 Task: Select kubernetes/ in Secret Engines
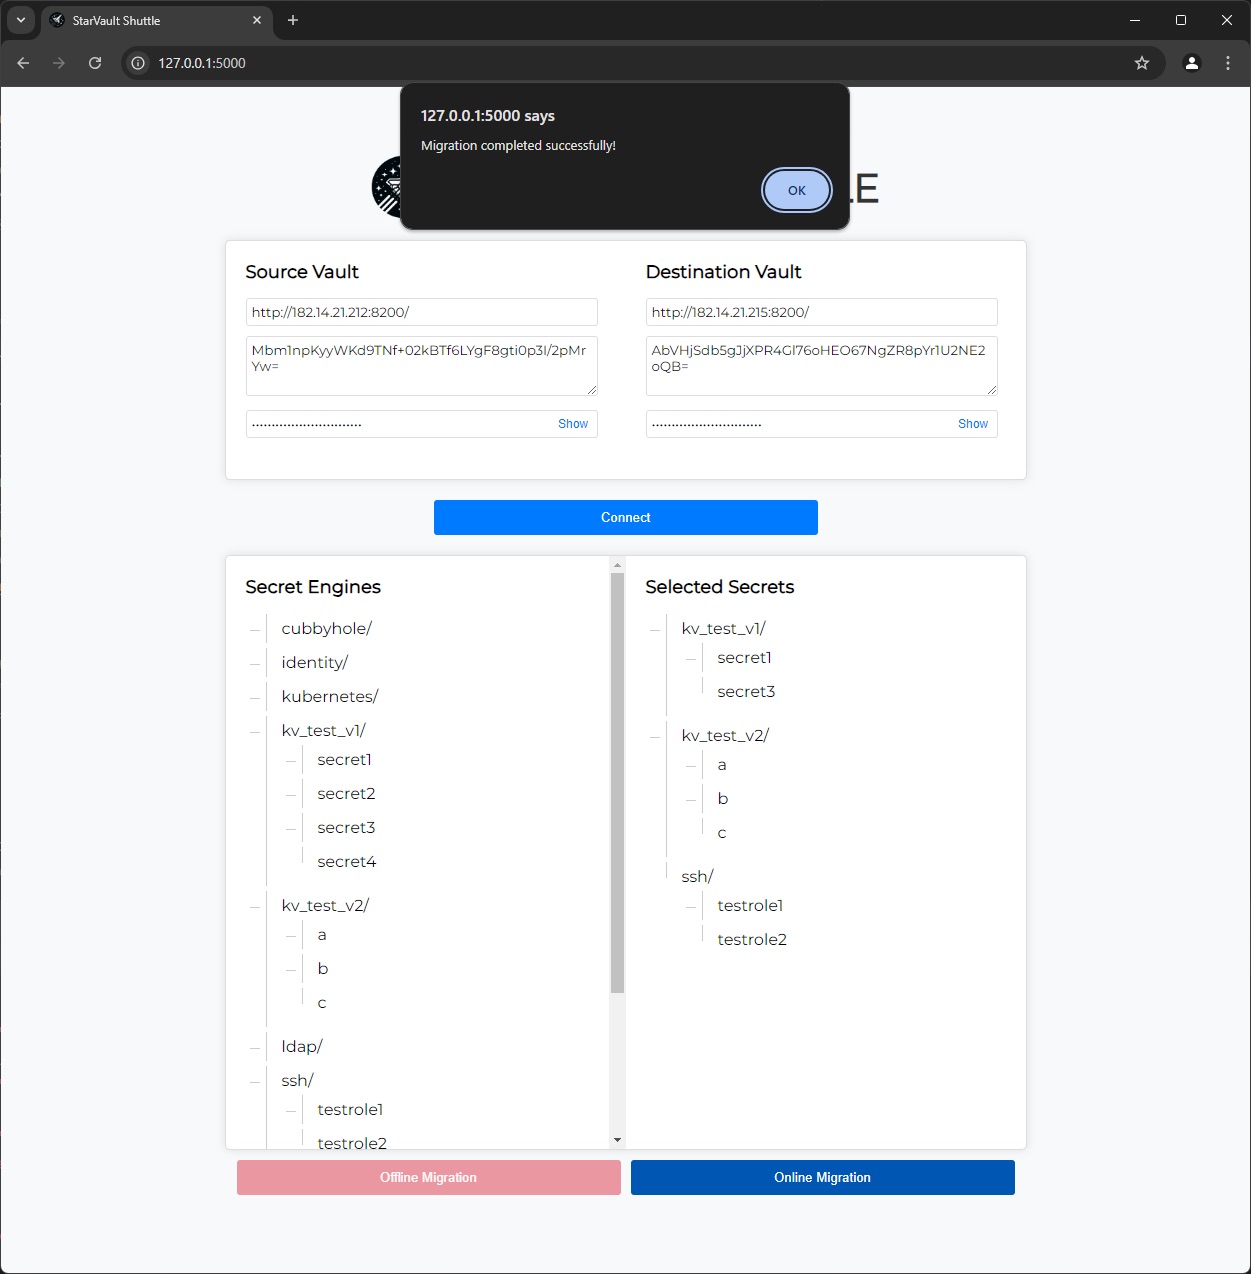(329, 696)
